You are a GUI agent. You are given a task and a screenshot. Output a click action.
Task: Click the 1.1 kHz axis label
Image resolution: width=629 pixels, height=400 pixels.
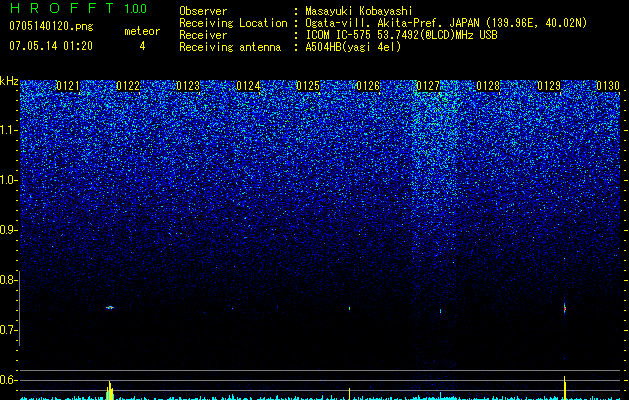tap(8, 130)
